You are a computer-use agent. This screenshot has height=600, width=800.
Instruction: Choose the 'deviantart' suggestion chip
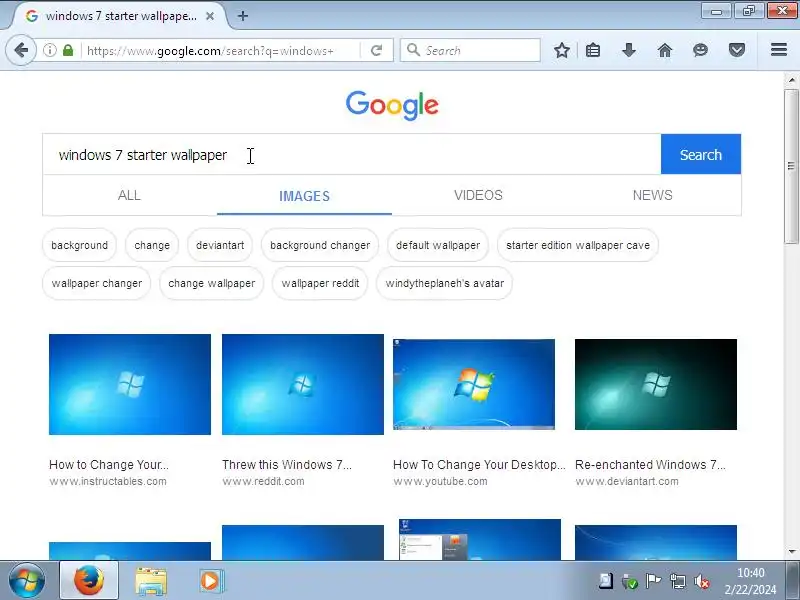[220, 245]
